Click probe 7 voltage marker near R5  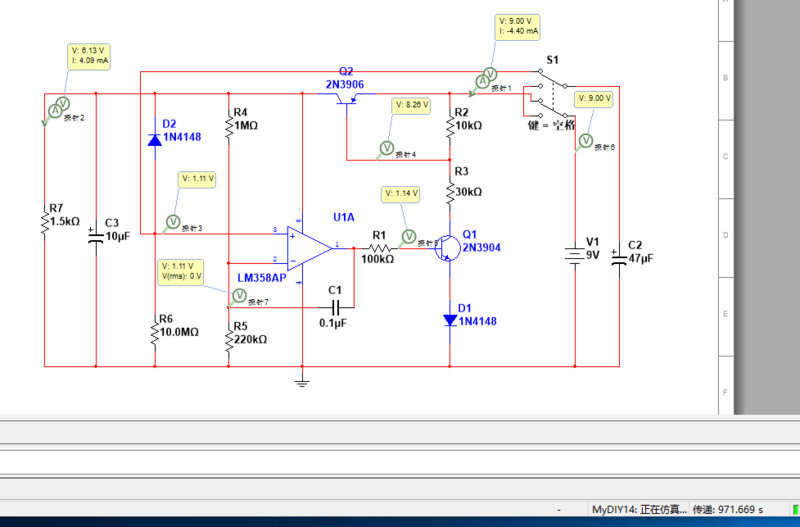tap(239, 295)
